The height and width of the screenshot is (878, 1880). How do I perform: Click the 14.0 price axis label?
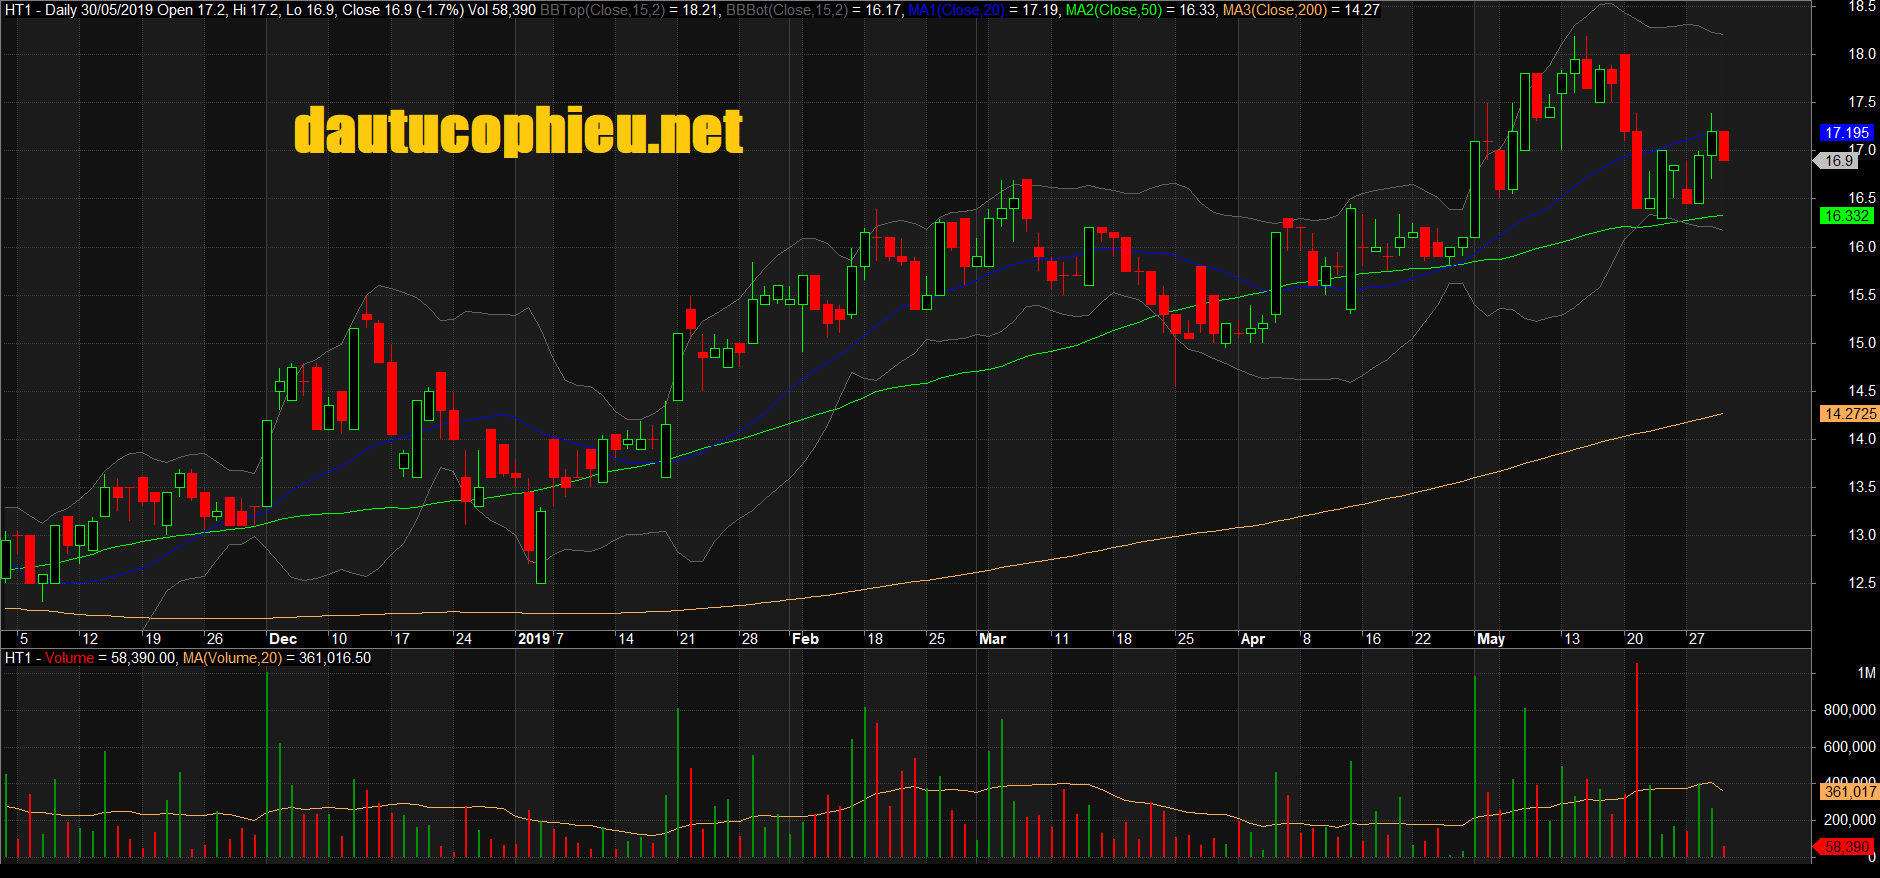pos(1862,439)
